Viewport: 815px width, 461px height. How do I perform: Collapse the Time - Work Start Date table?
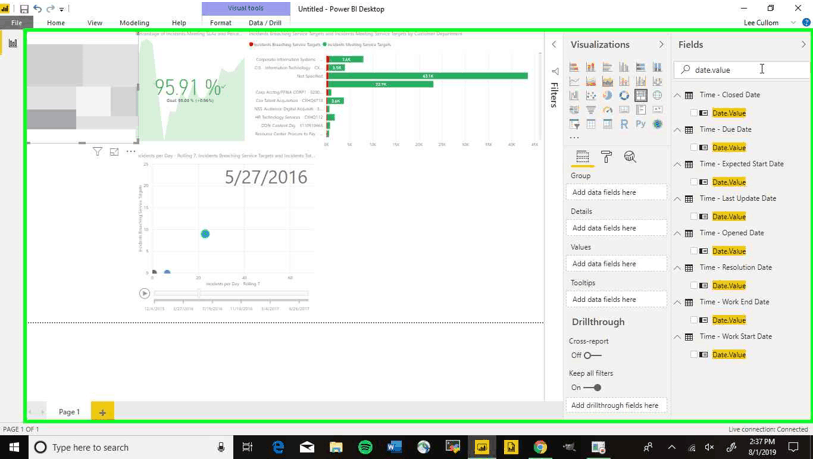pyautogui.click(x=677, y=337)
